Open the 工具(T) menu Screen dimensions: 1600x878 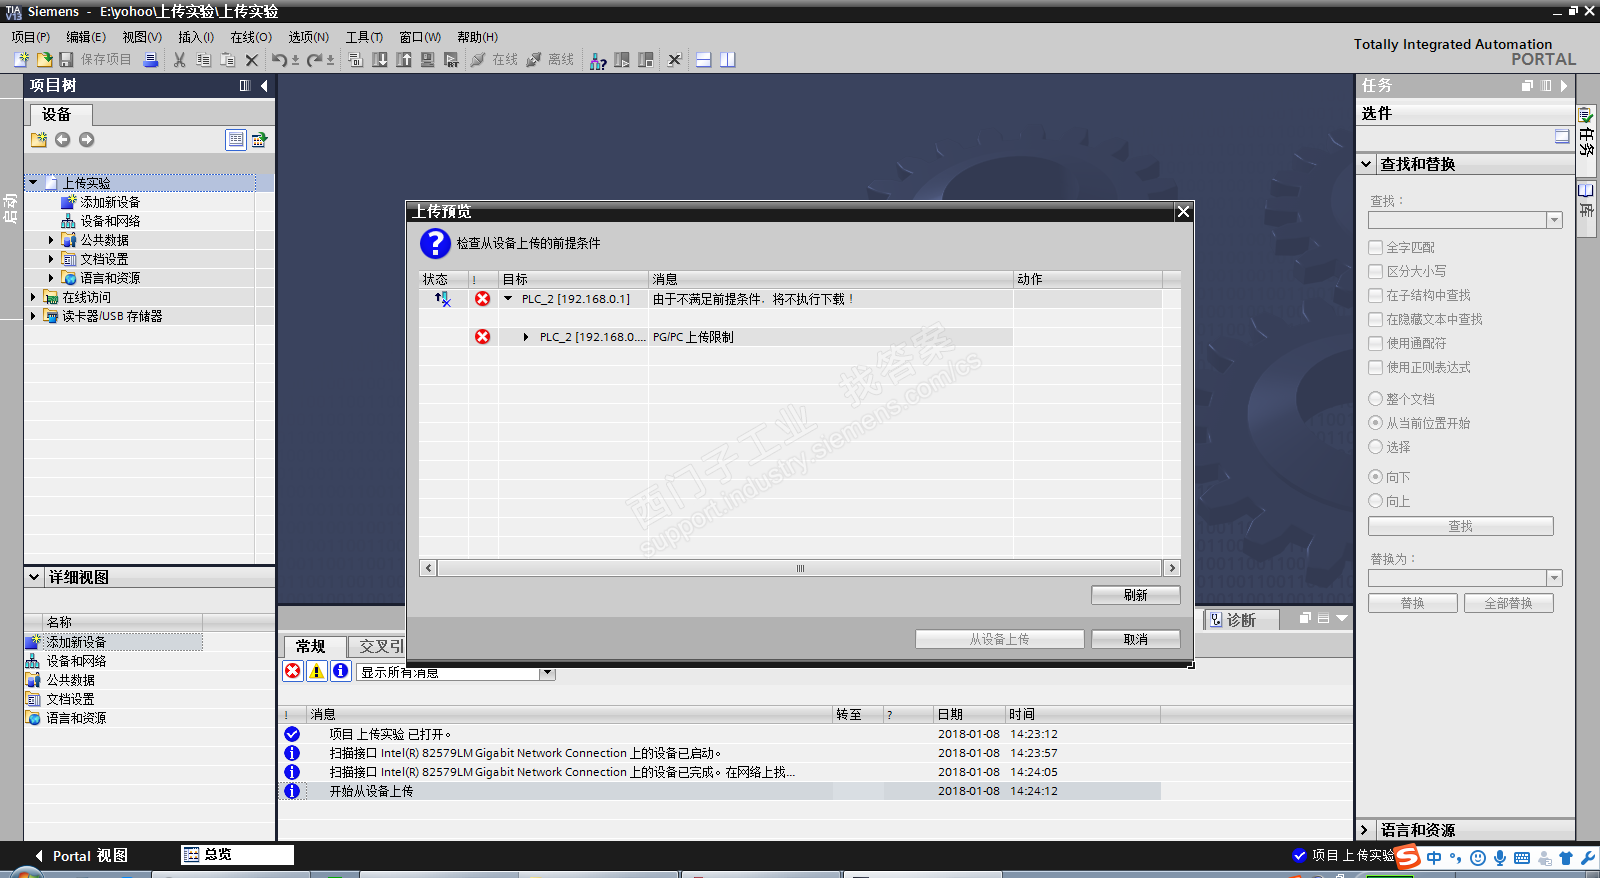(x=365, y=37)
